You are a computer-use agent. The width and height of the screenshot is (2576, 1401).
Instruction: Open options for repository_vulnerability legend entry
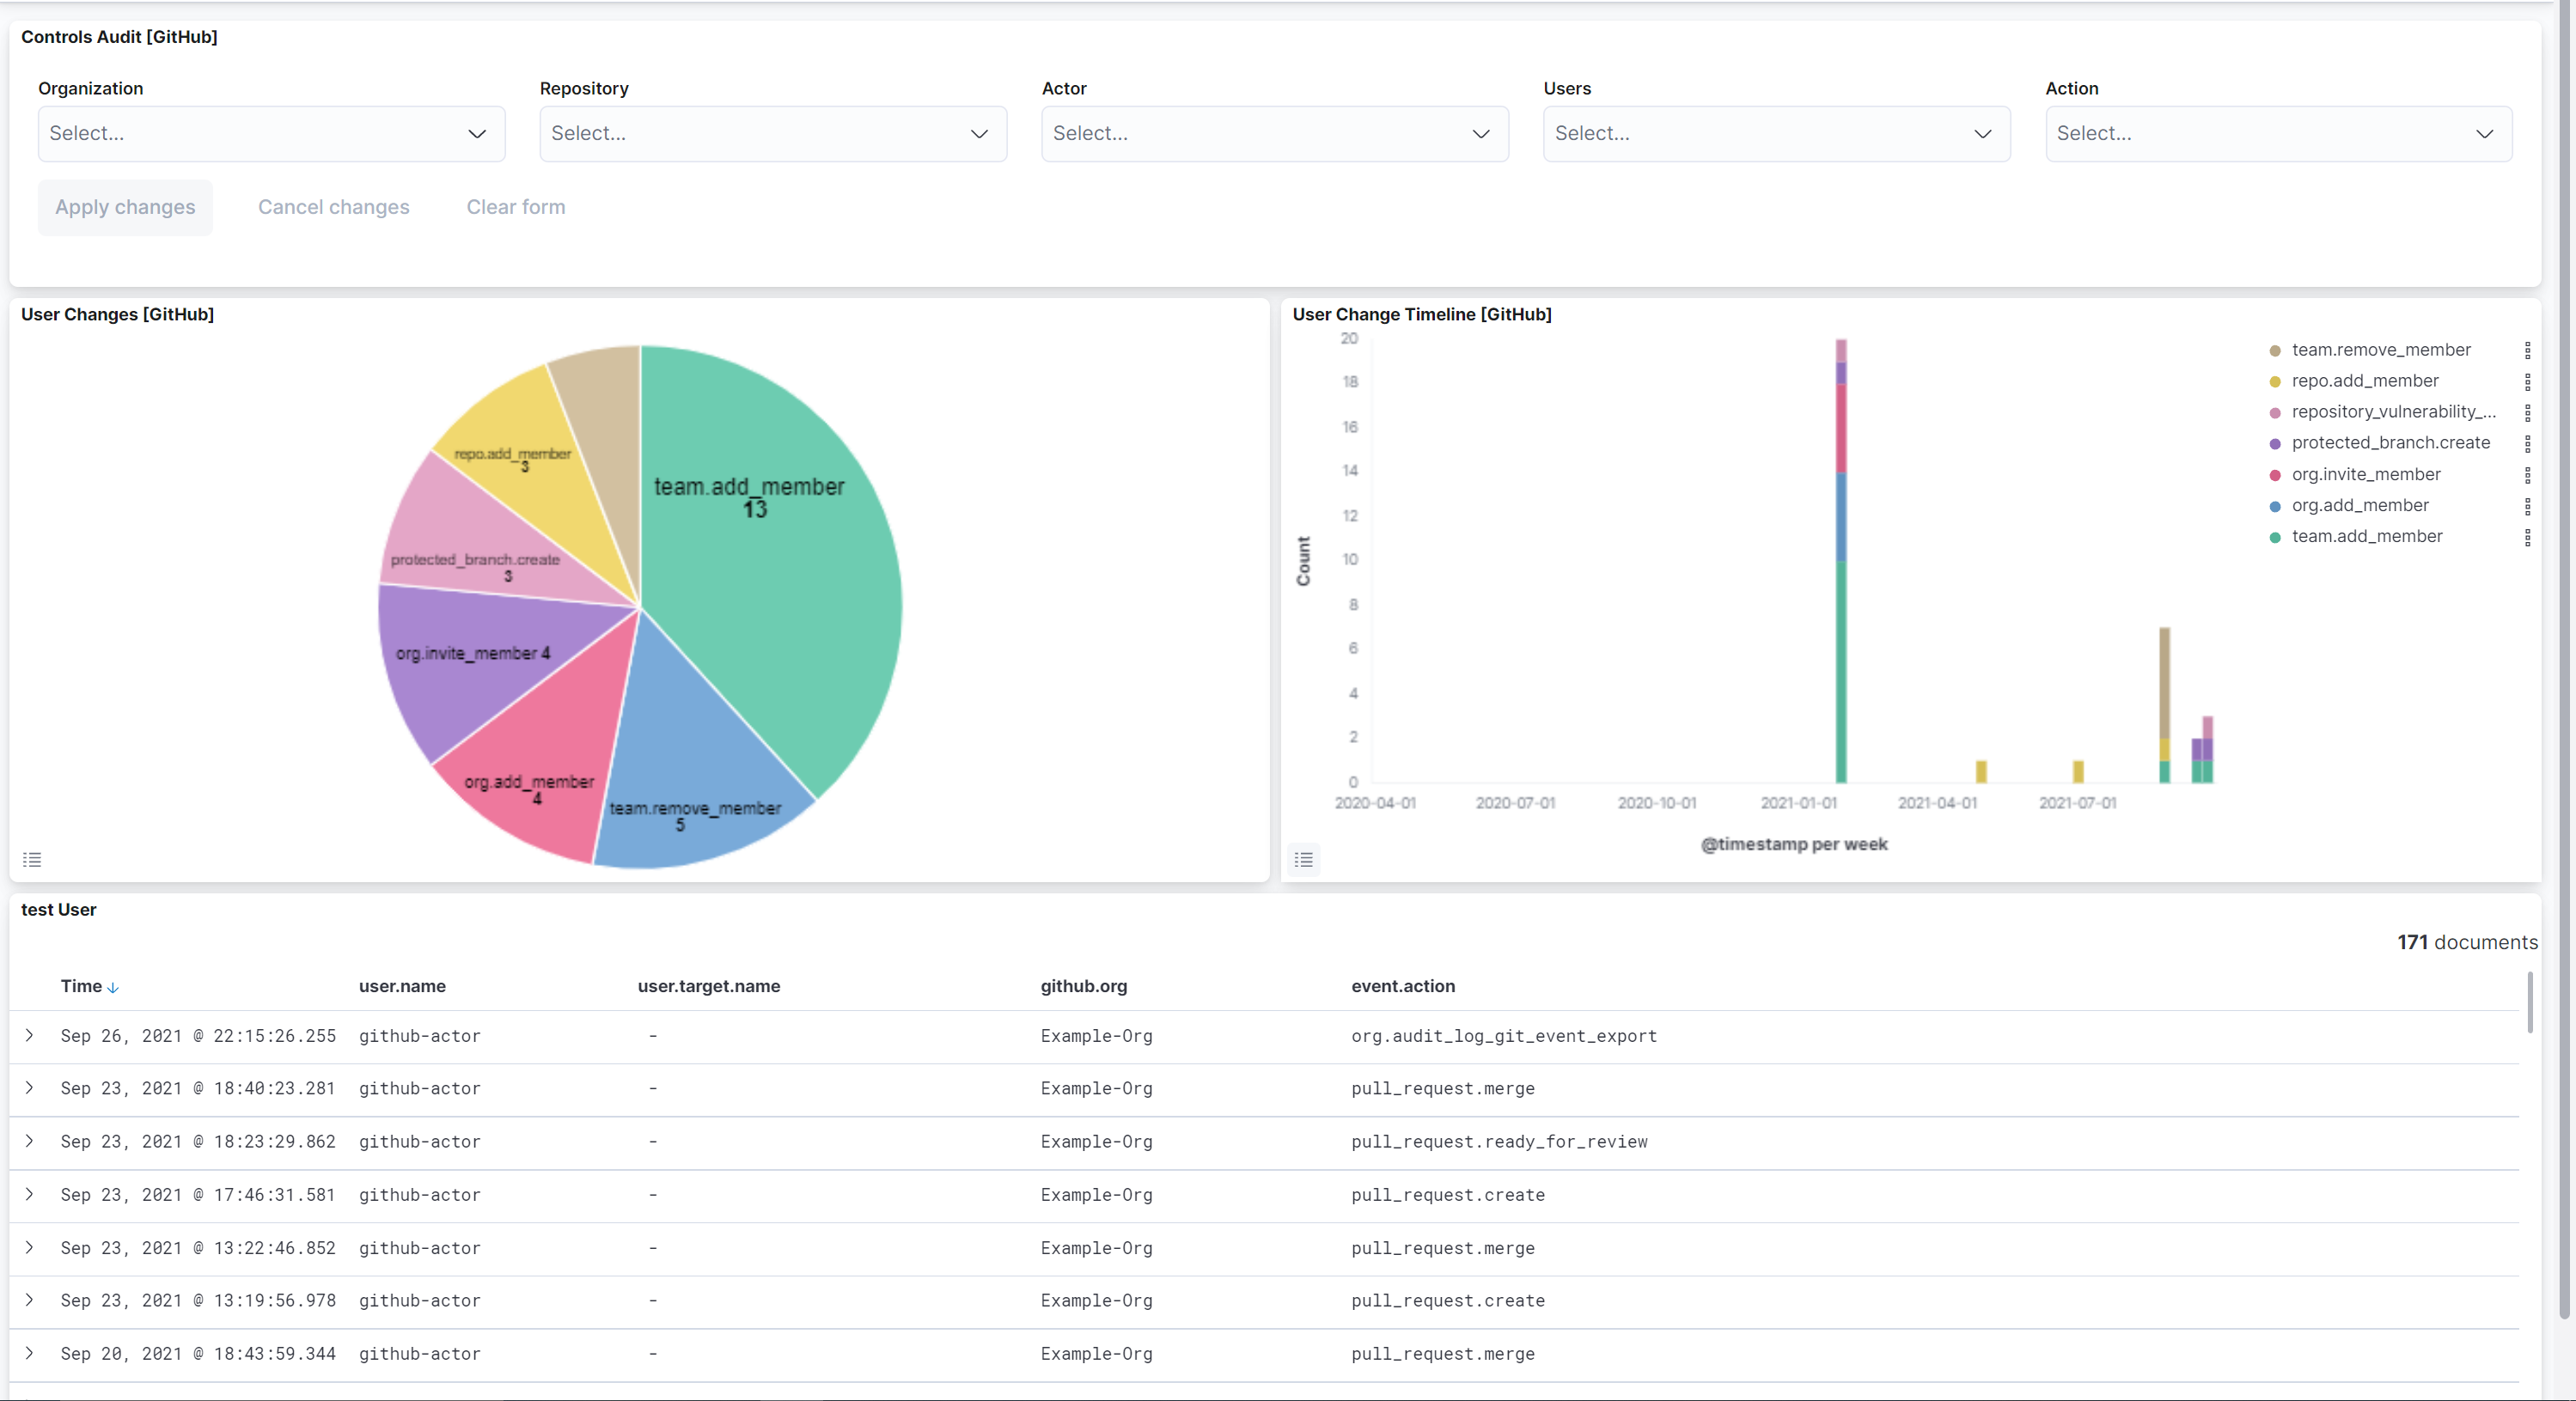2527,412
